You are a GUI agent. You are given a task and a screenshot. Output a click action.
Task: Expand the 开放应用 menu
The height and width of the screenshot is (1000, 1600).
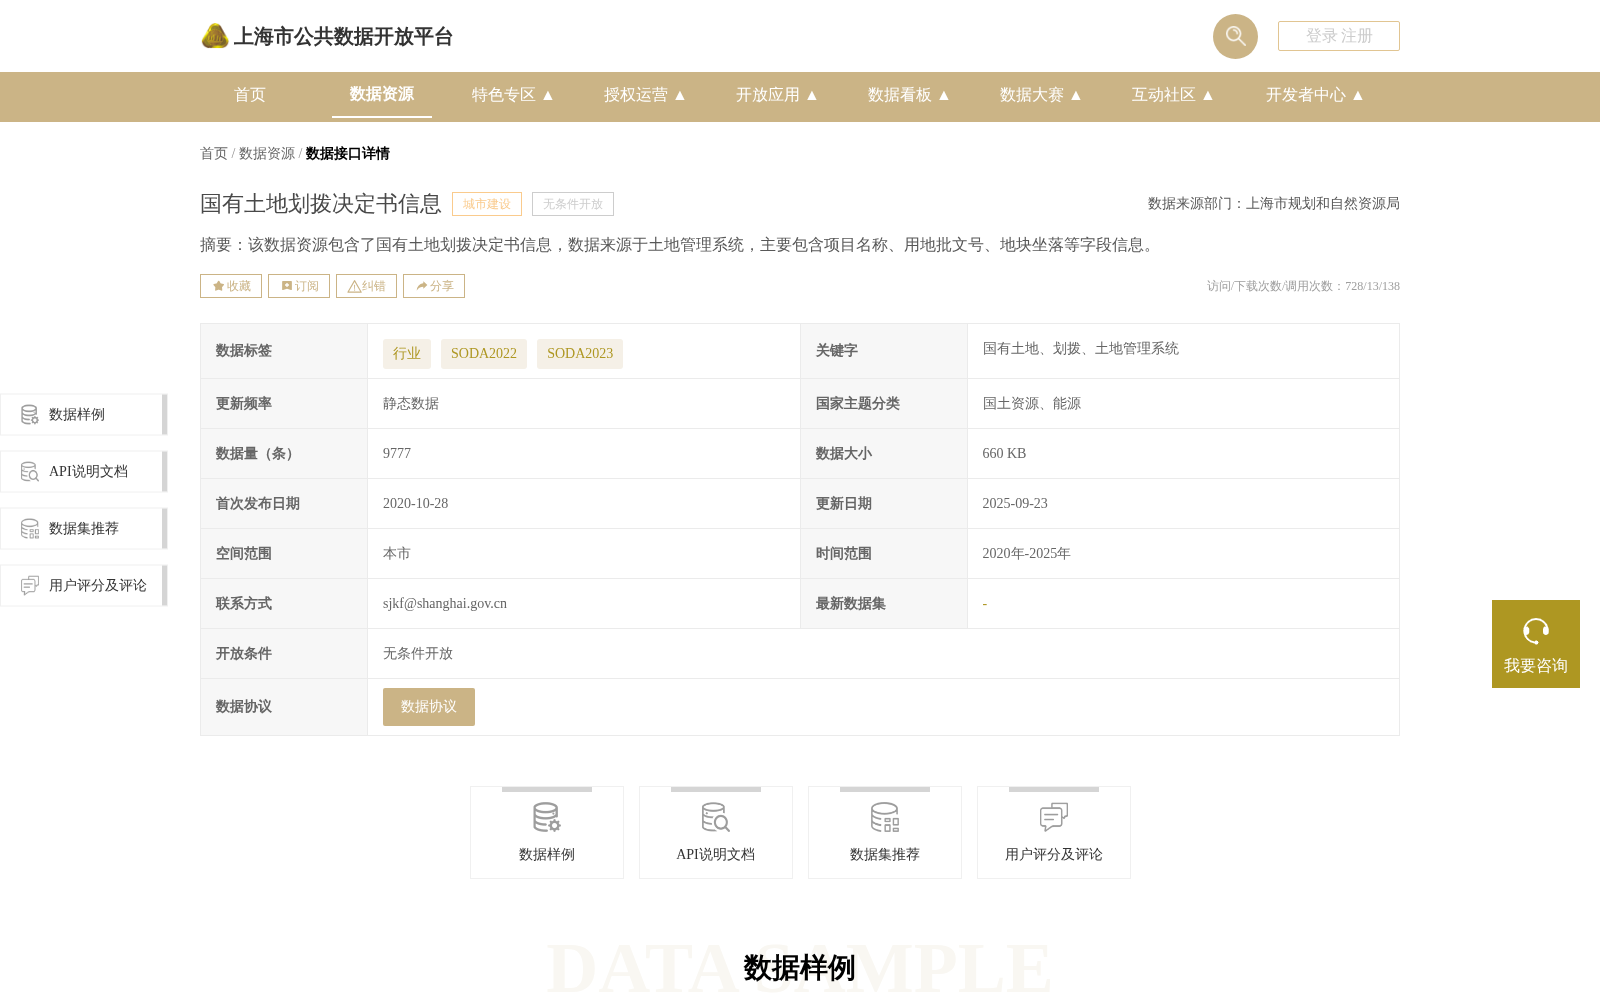coord(777,95)
